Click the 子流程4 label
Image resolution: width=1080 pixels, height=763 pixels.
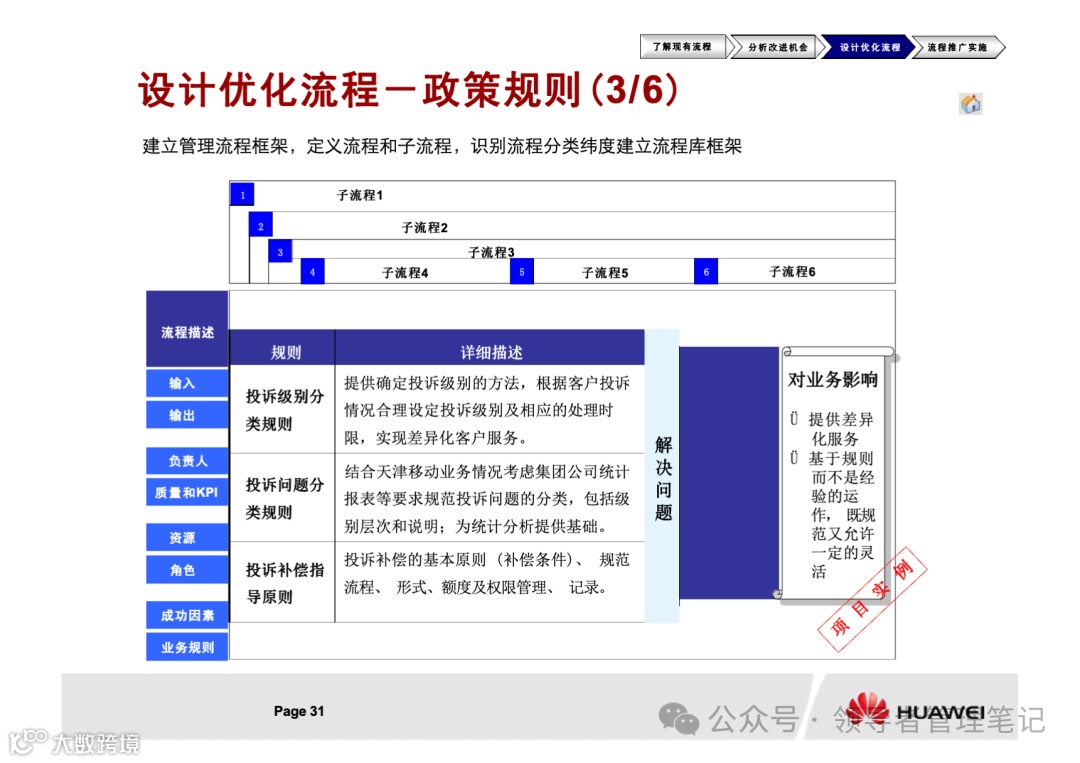(405, 273)
